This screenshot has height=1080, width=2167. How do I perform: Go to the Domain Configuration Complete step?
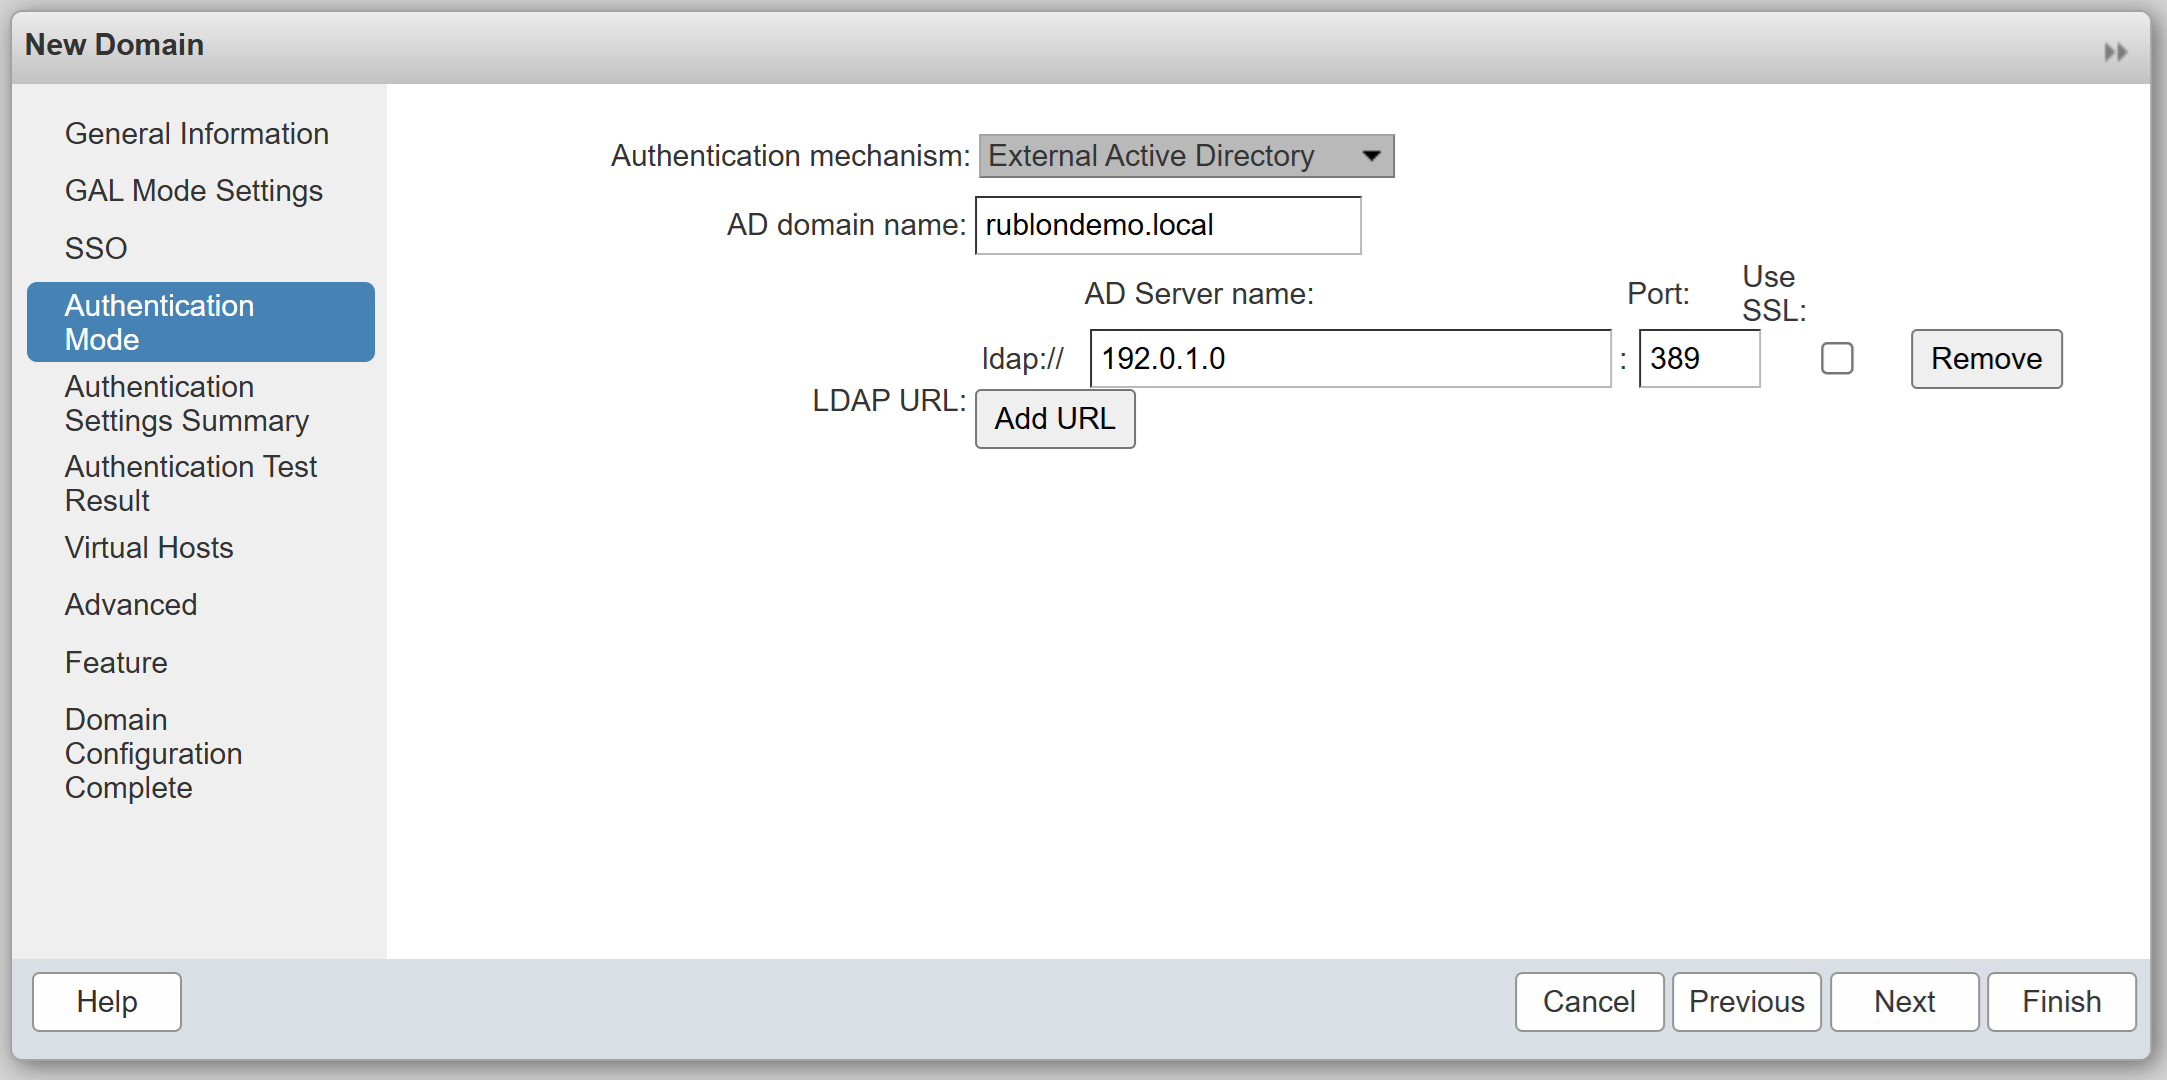tap(153, 754)
